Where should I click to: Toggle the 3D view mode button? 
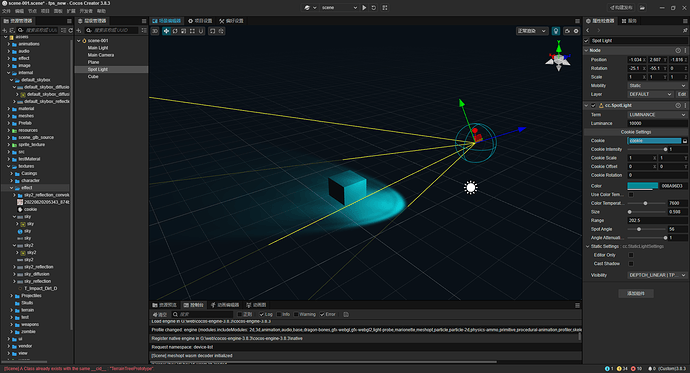[x=155, y=31]
